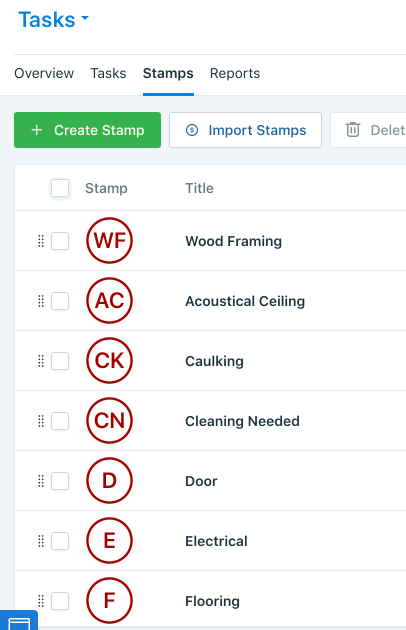Click the Import Stamps button

pyautogui.click(x=245, y=130)
